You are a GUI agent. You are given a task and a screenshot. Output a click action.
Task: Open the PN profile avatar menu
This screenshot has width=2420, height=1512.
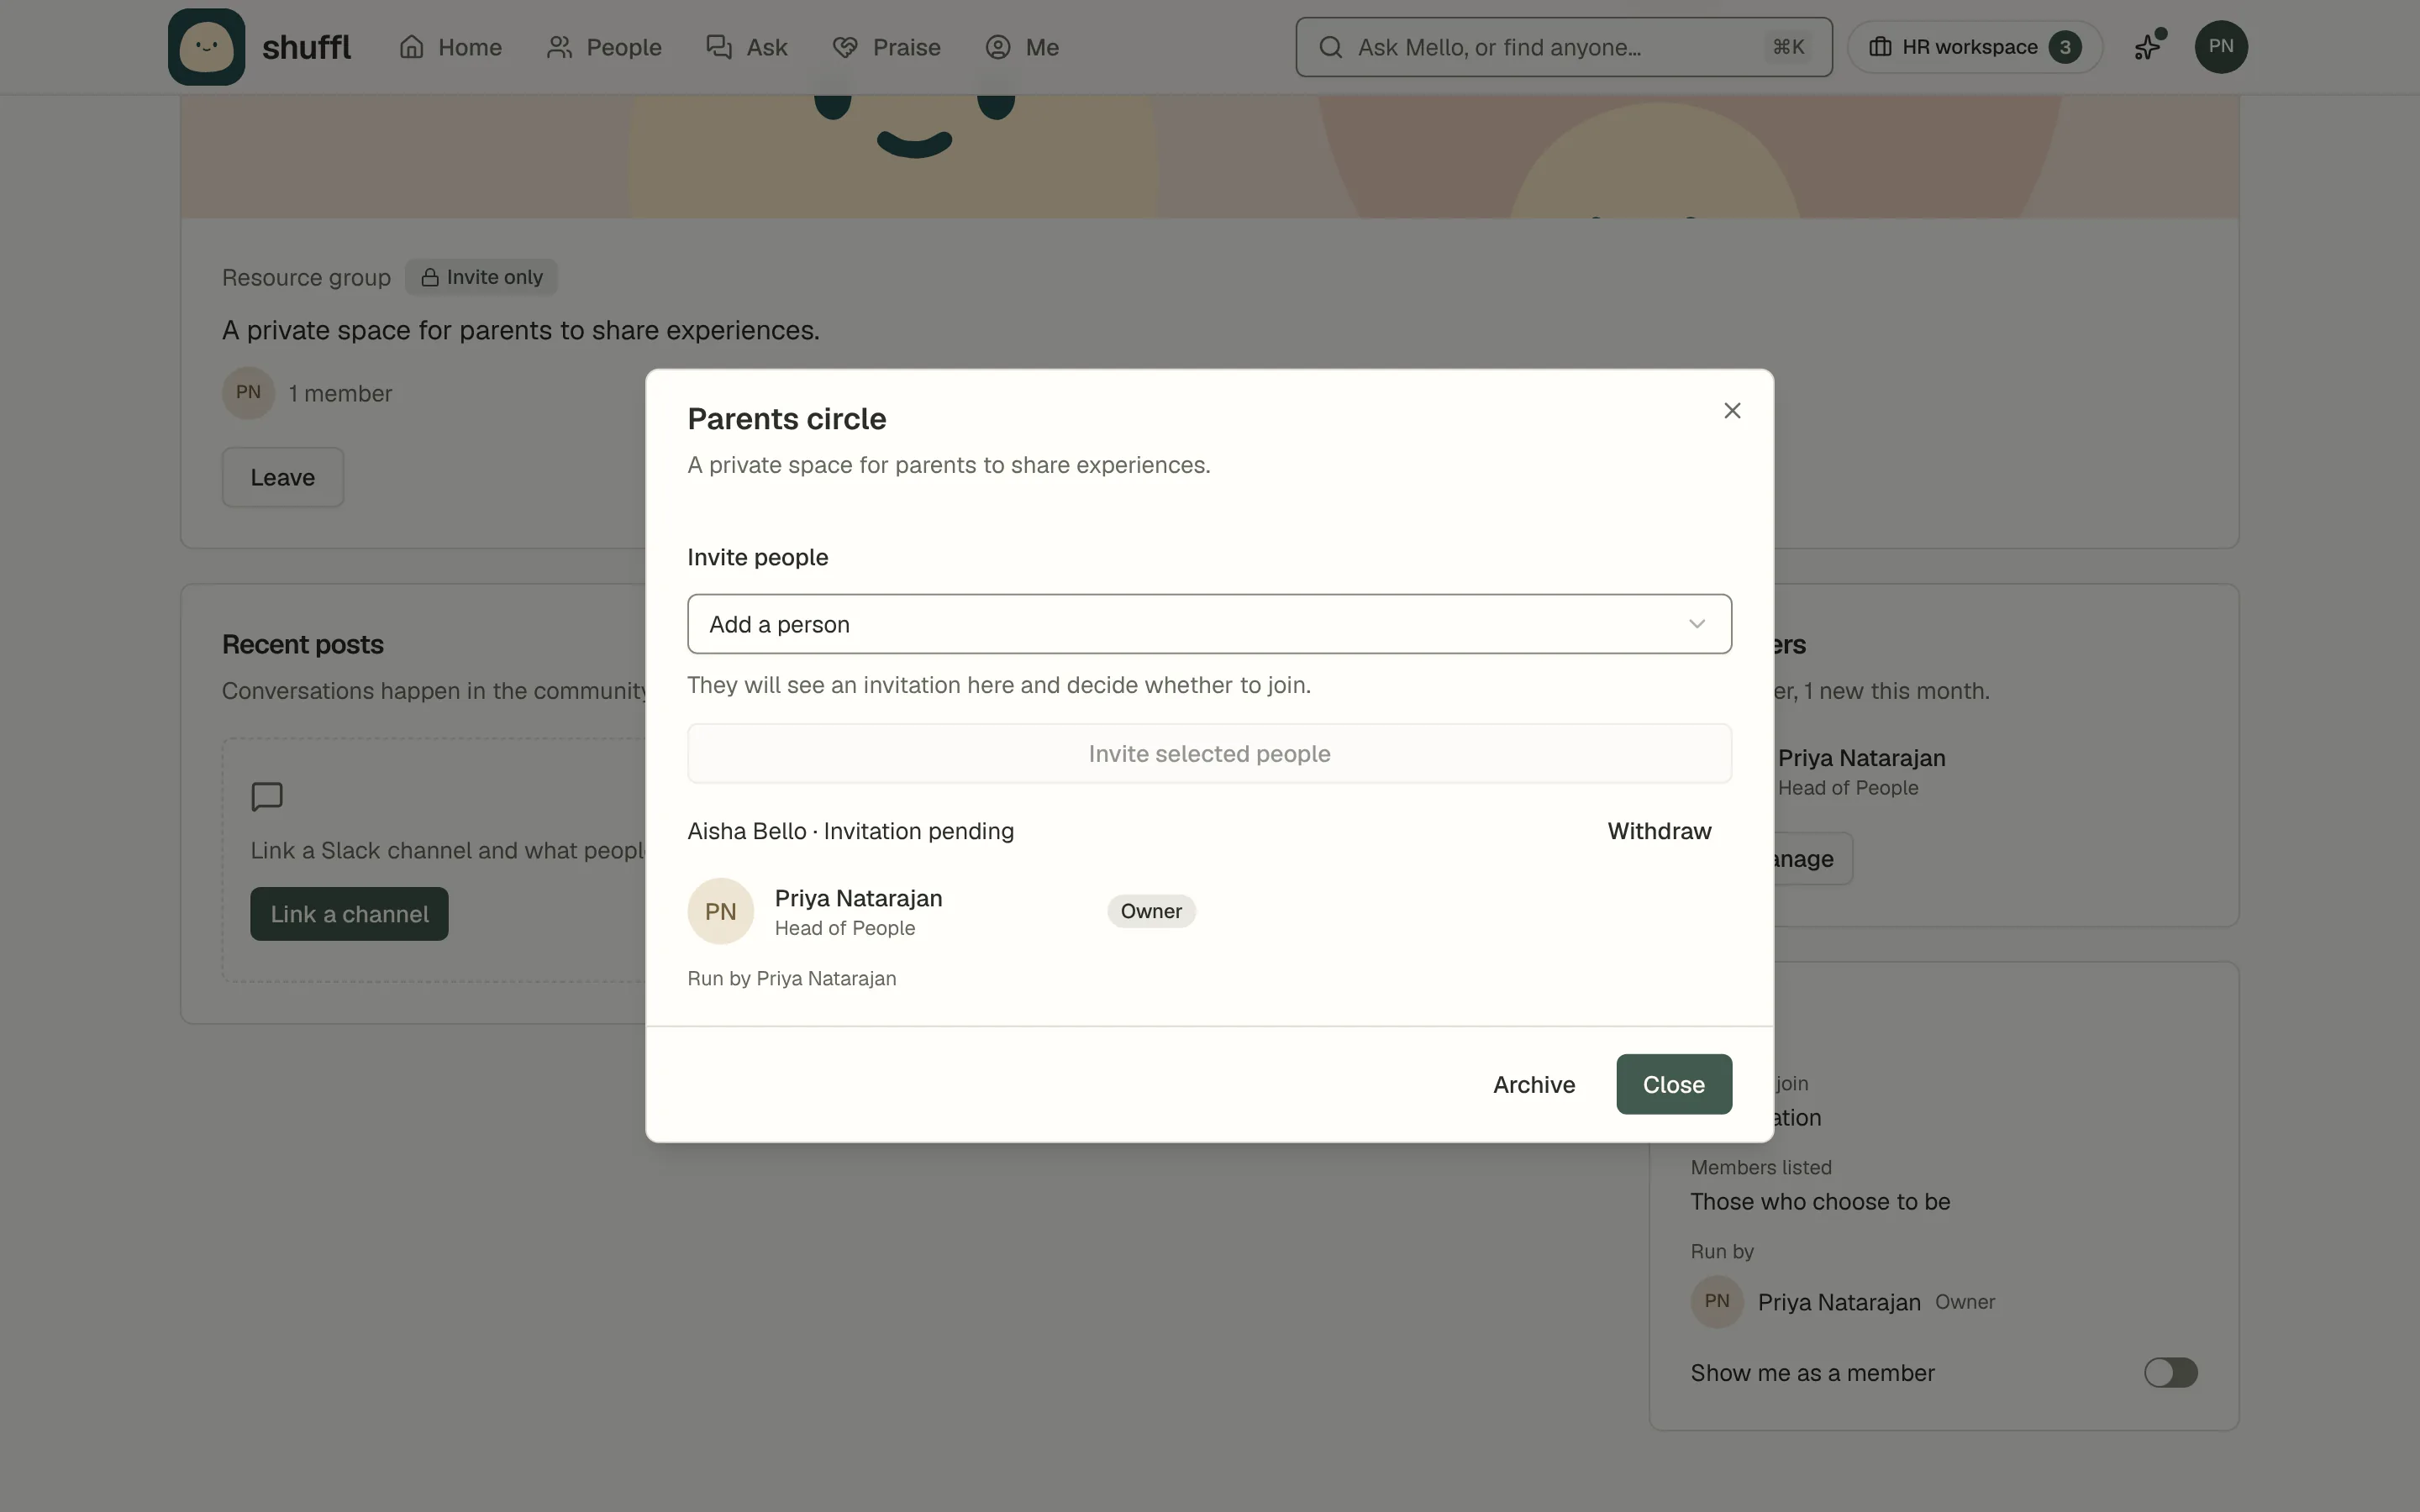[x=2220, y=47]
